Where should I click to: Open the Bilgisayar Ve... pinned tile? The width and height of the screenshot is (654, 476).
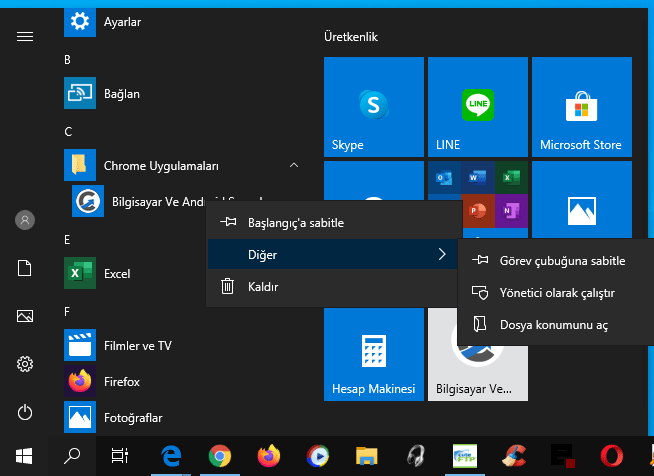click(x=478, y=373)
